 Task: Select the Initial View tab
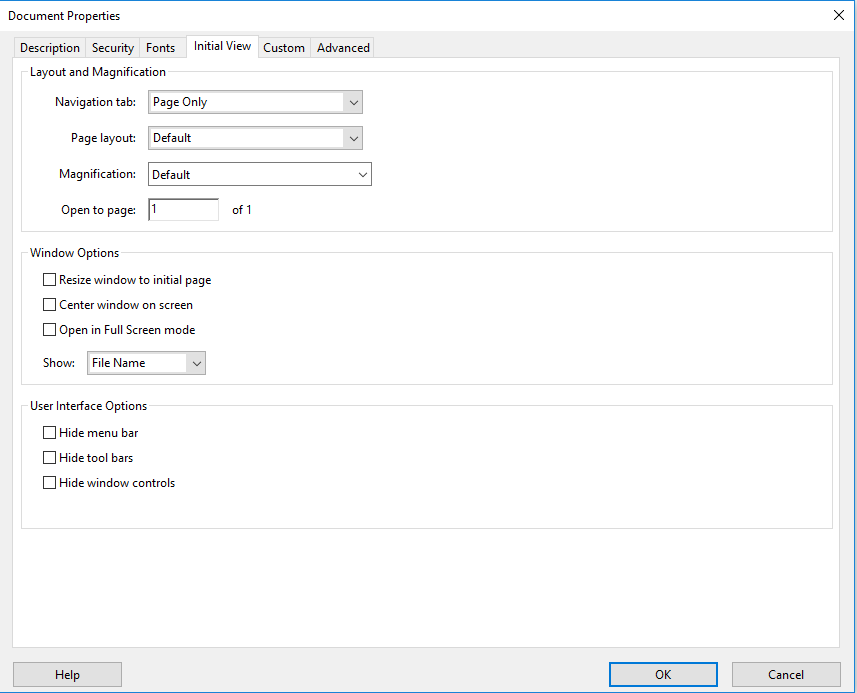tap(222, 46)
